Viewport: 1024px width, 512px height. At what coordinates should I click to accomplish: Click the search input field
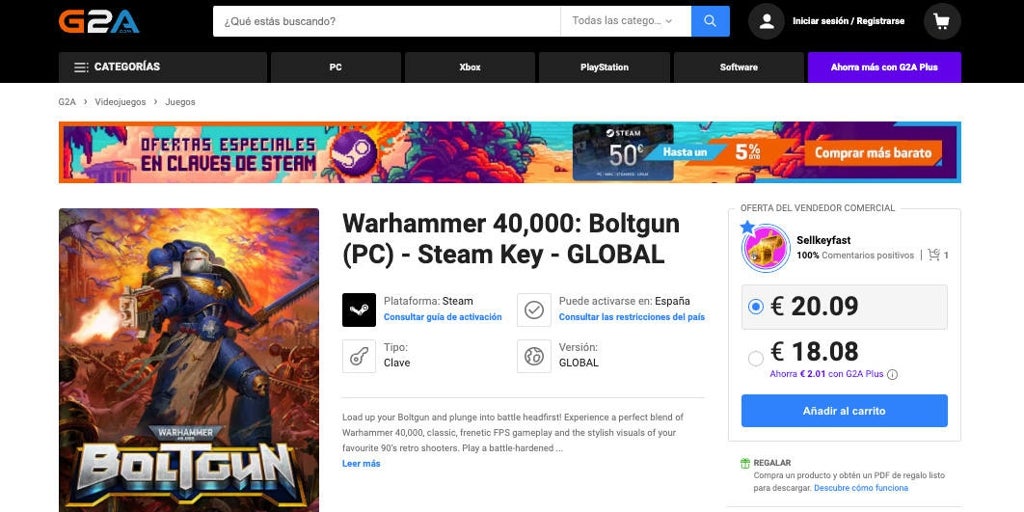tap(387, 22)
